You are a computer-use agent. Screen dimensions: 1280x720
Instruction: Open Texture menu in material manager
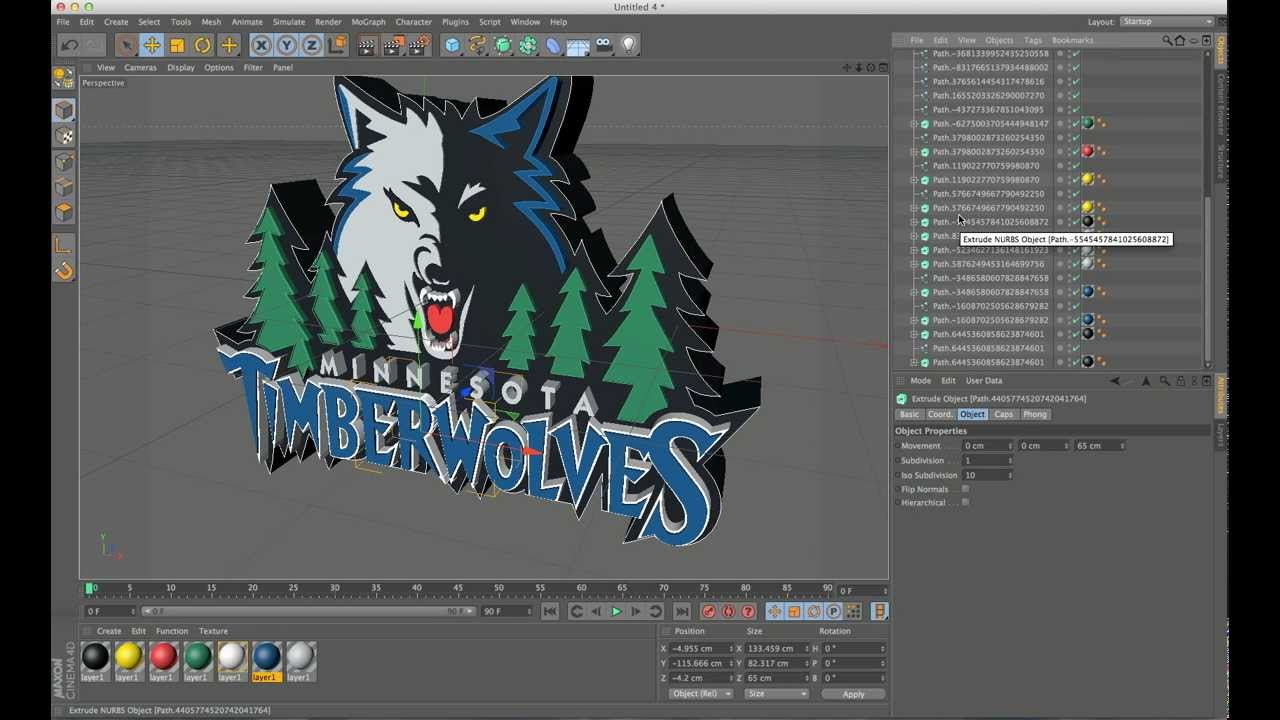pos(213,631)
